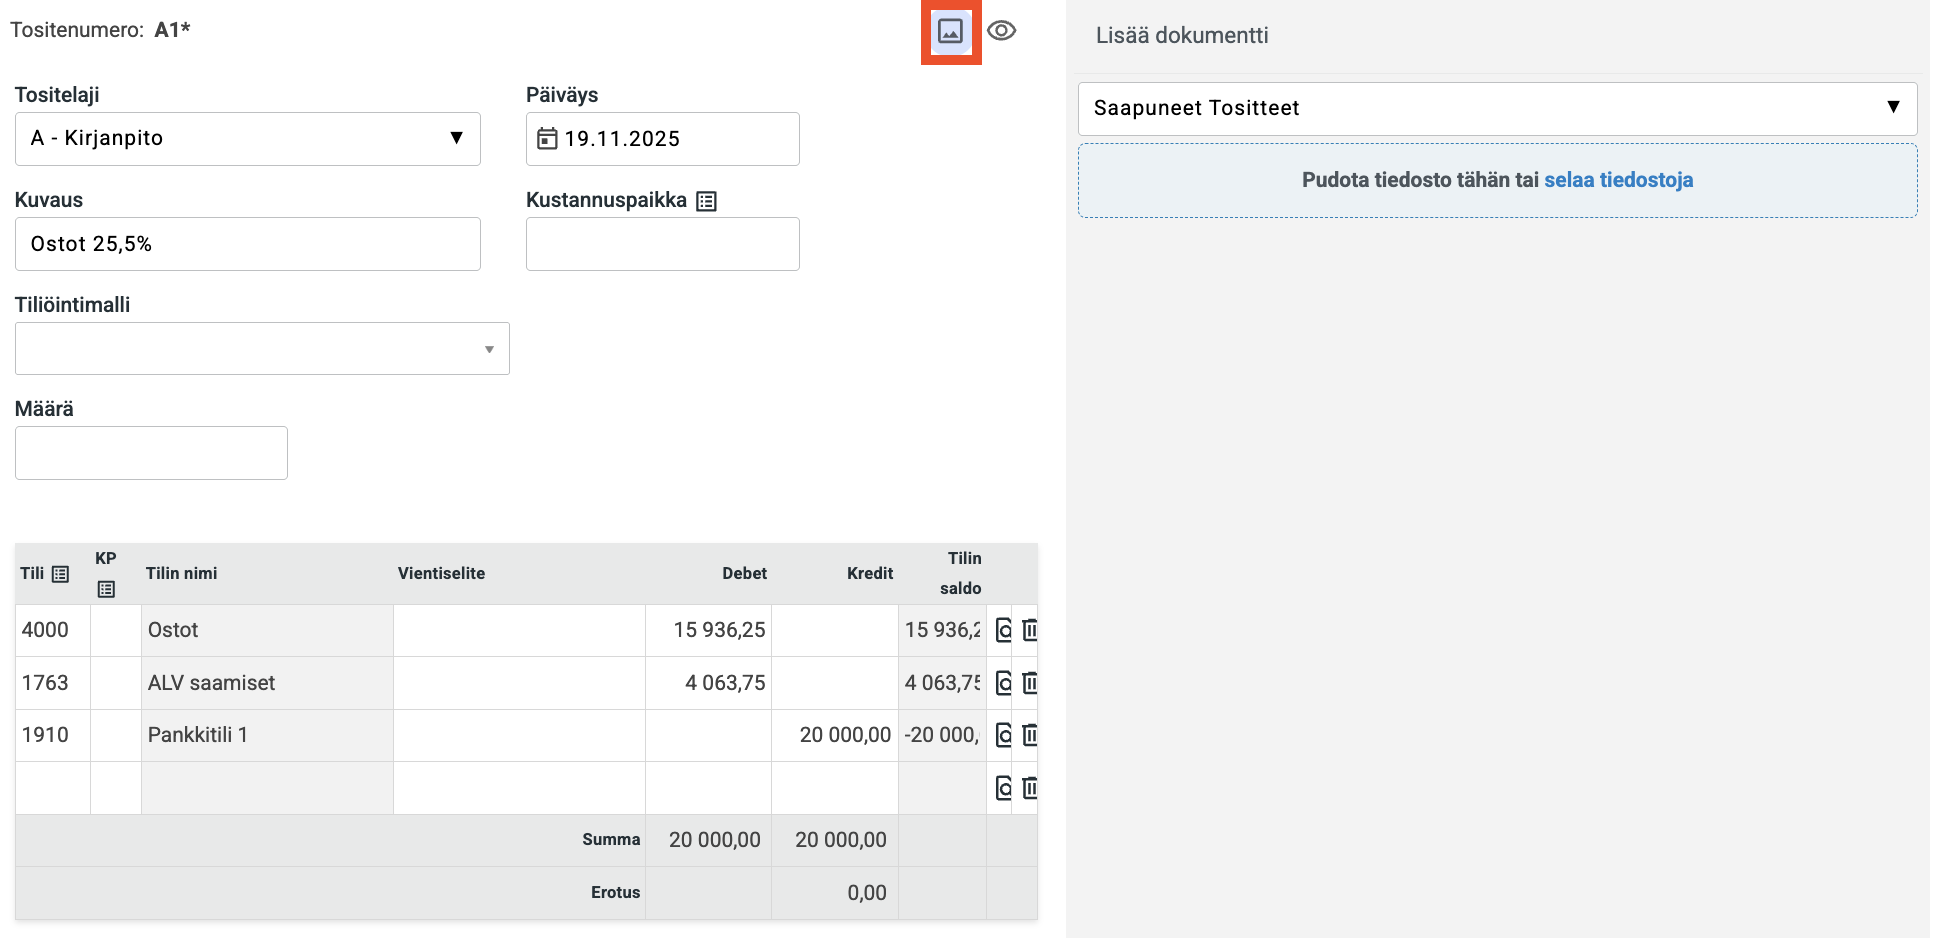The height and width of the screenshot is (938, 1944).
Task: Click the copy icon on Ostot row
Action: tap(1003, 630)
